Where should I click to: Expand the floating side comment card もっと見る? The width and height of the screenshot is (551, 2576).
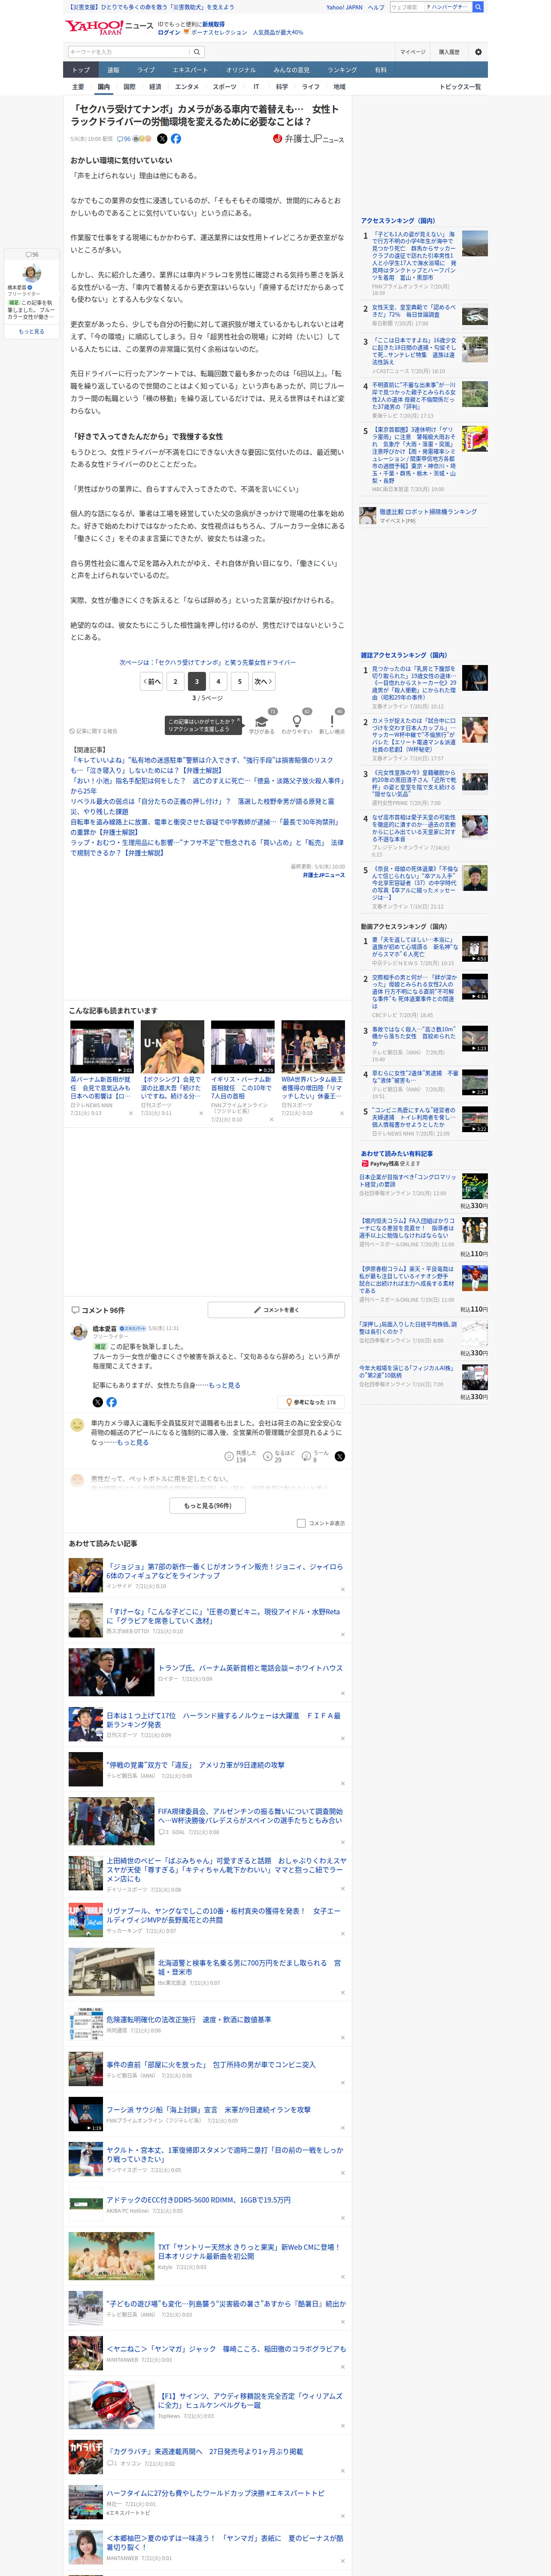(x=31, y=332)
